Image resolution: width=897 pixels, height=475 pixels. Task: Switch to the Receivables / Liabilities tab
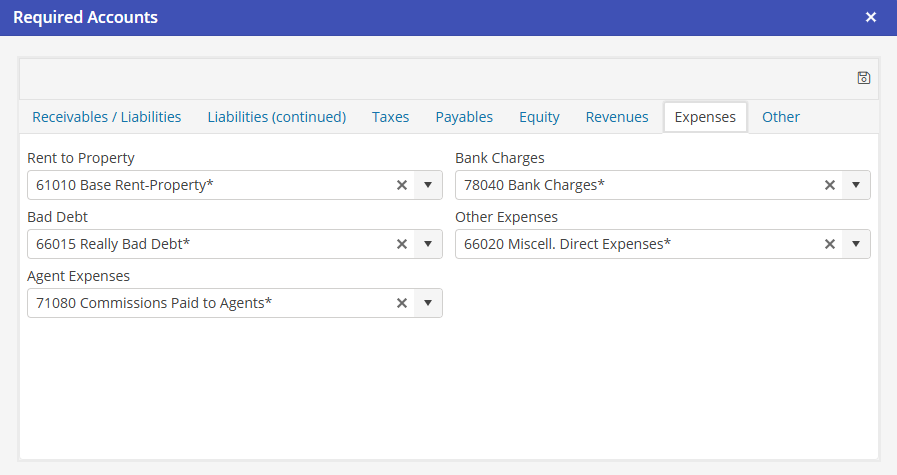point(107,117)
